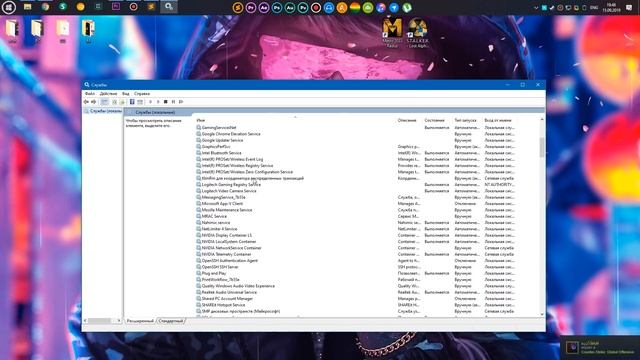Toggle the console tree show/hide toolbar icon
Image resolution: width=640 pixels, height=360 pixels.
104,102
